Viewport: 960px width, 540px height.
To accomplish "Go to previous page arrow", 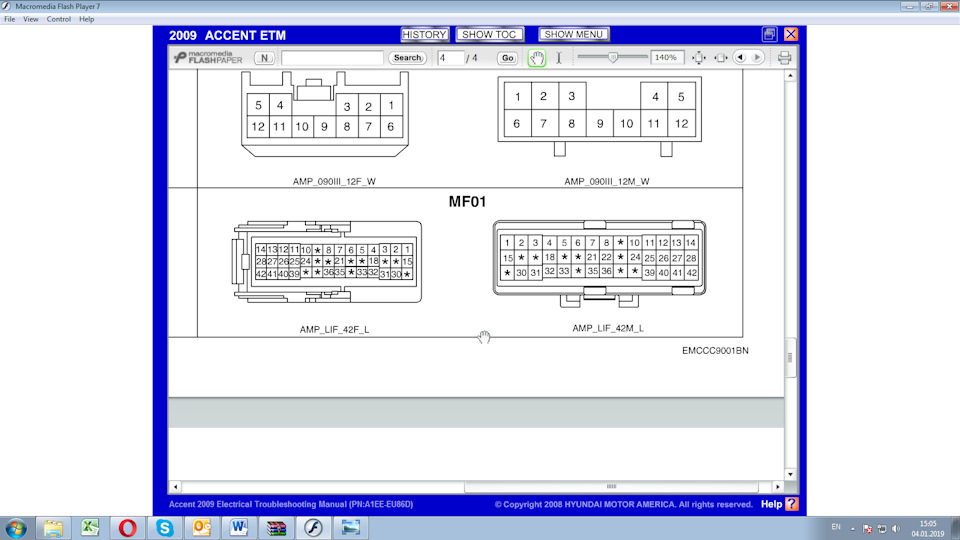I will tap(740, 58).
